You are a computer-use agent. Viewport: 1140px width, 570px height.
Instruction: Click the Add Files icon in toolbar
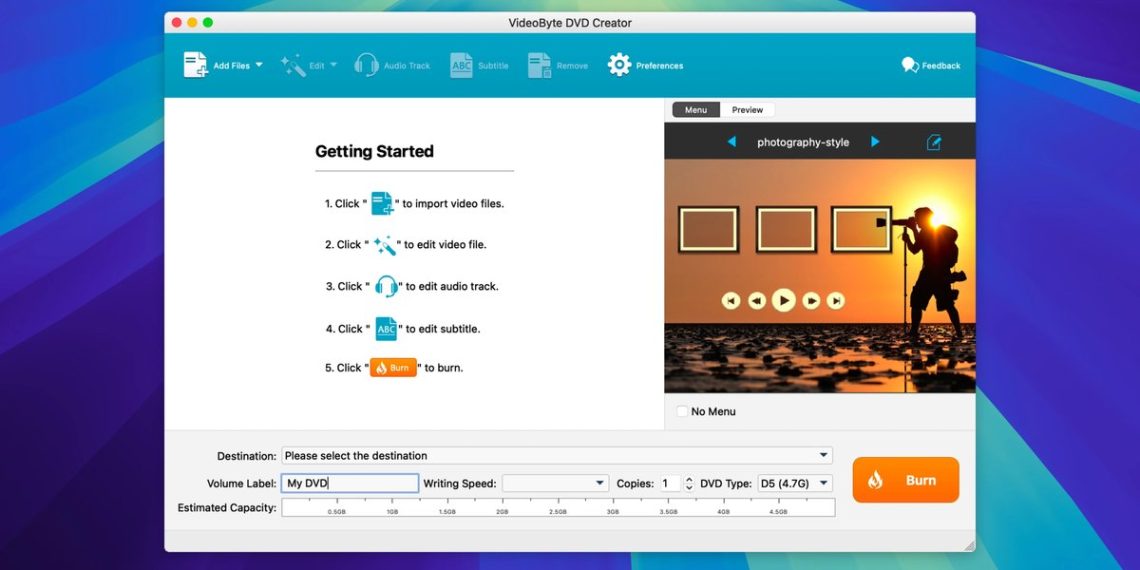pyautogui.click(x=195, y=65)
